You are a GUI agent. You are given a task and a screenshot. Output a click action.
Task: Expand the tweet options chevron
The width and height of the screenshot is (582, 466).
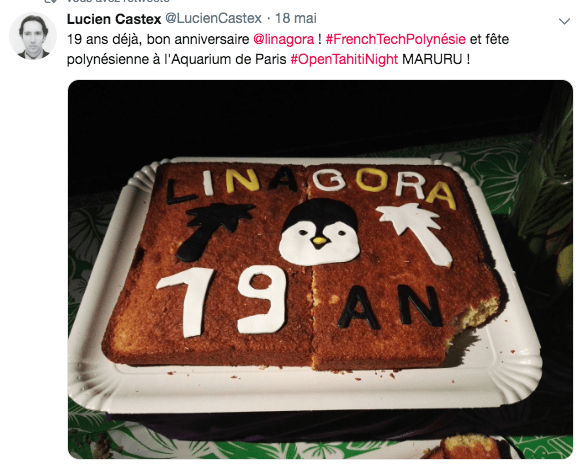(564, 21)
